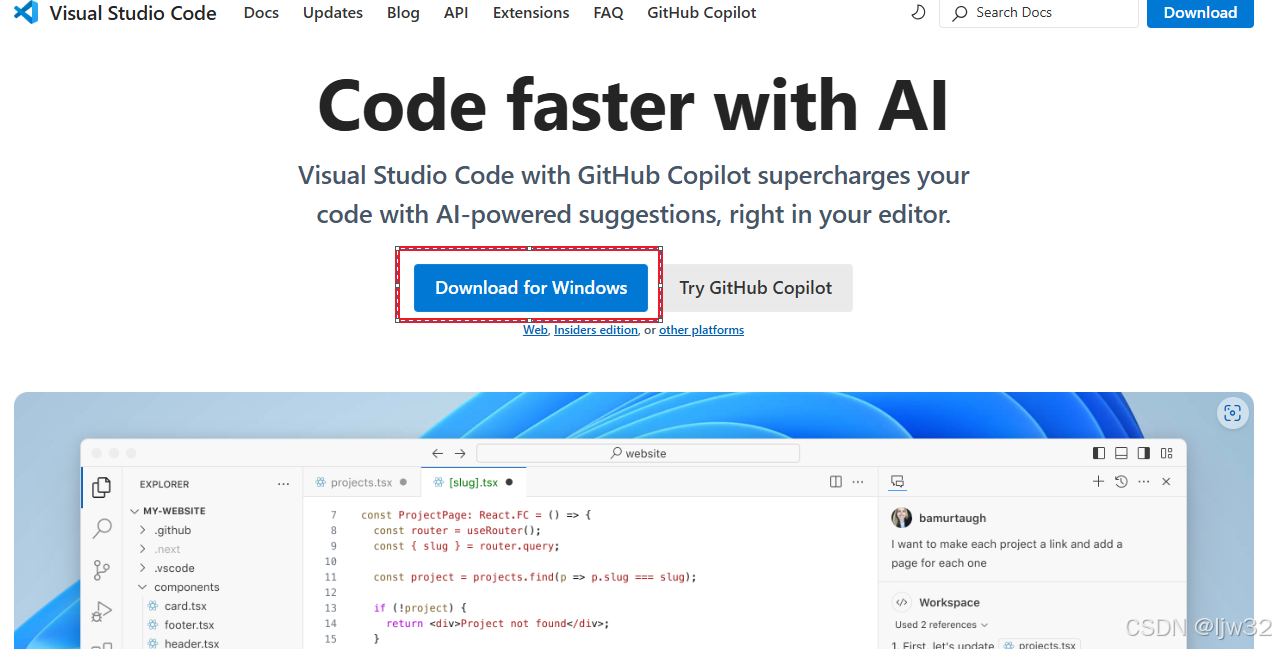Expand the .vscode folder
This screenshot has height=649, width=1276.
(143, 568)
